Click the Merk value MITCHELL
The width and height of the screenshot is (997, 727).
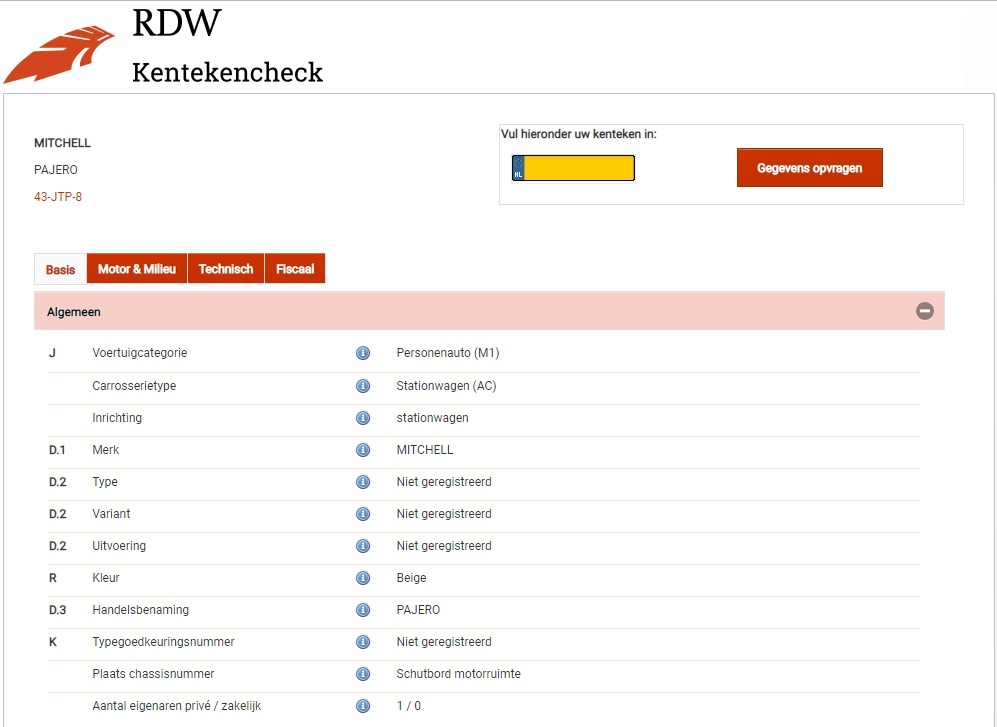[425, 450]
